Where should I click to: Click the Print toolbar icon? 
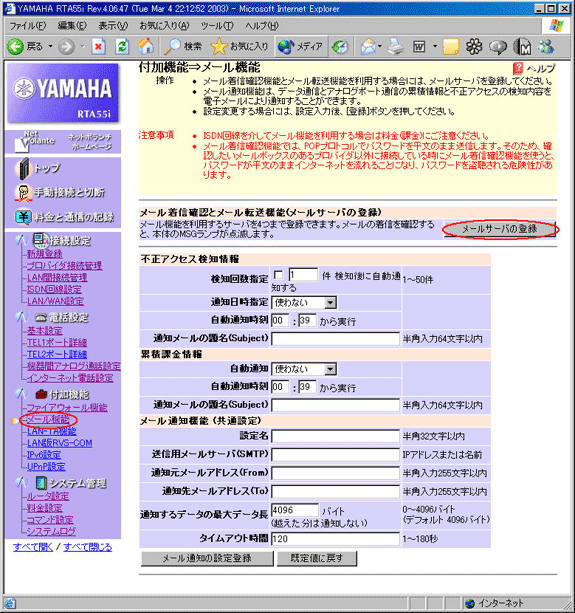395,47
